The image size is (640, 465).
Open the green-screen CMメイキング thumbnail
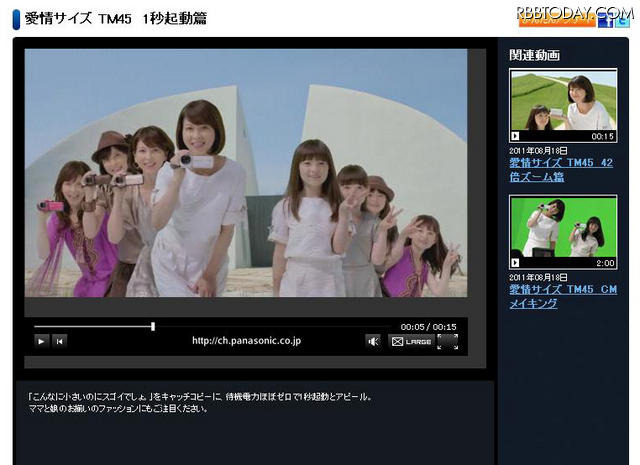click(563, 231)
